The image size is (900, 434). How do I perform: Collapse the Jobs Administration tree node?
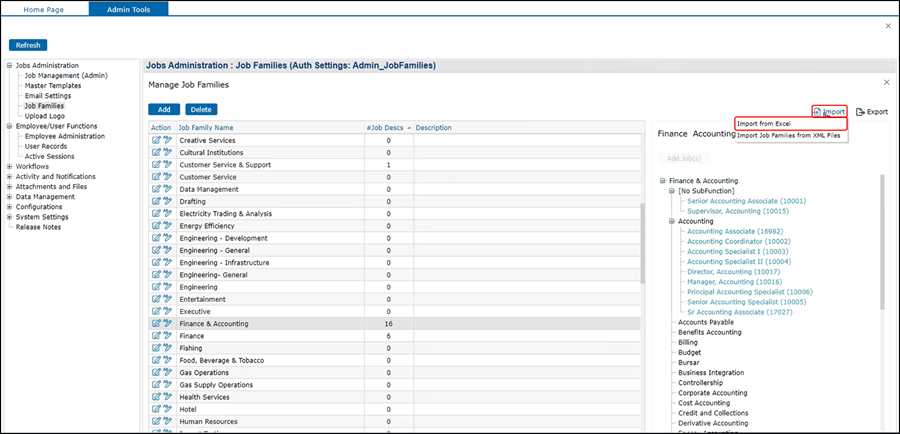point(9,66)
